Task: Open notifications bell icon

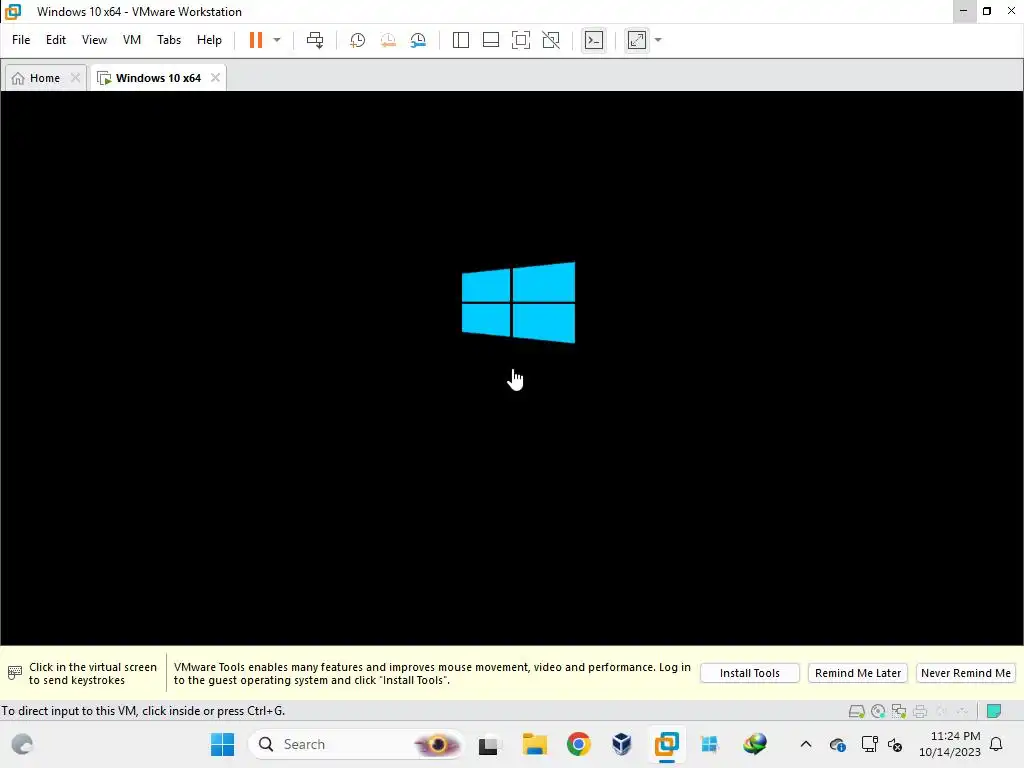Action: pos(996,744)
